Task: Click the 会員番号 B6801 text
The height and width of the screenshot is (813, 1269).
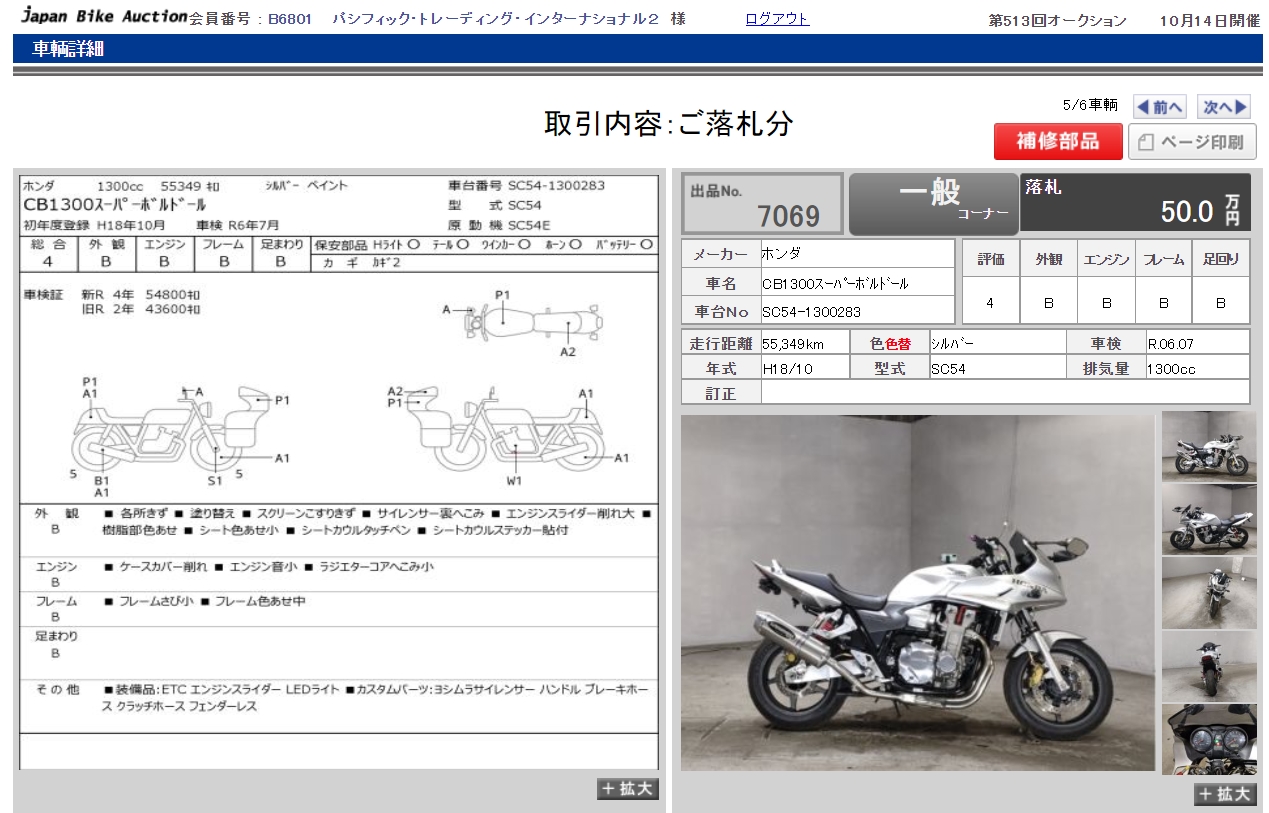Action: coord(251,19)
